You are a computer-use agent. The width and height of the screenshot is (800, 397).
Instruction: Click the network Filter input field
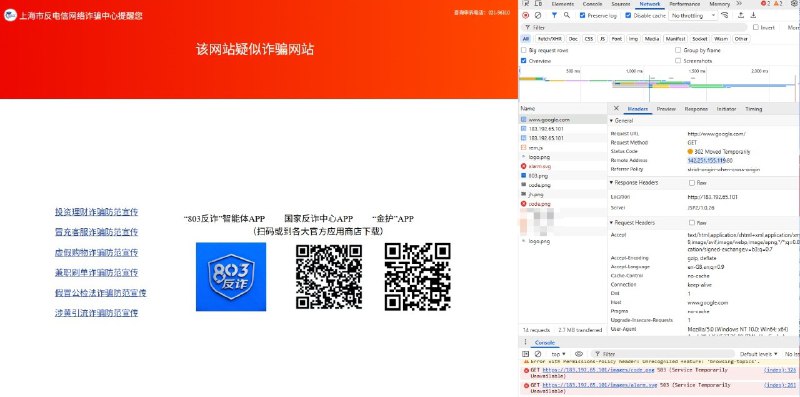[634, 27]
